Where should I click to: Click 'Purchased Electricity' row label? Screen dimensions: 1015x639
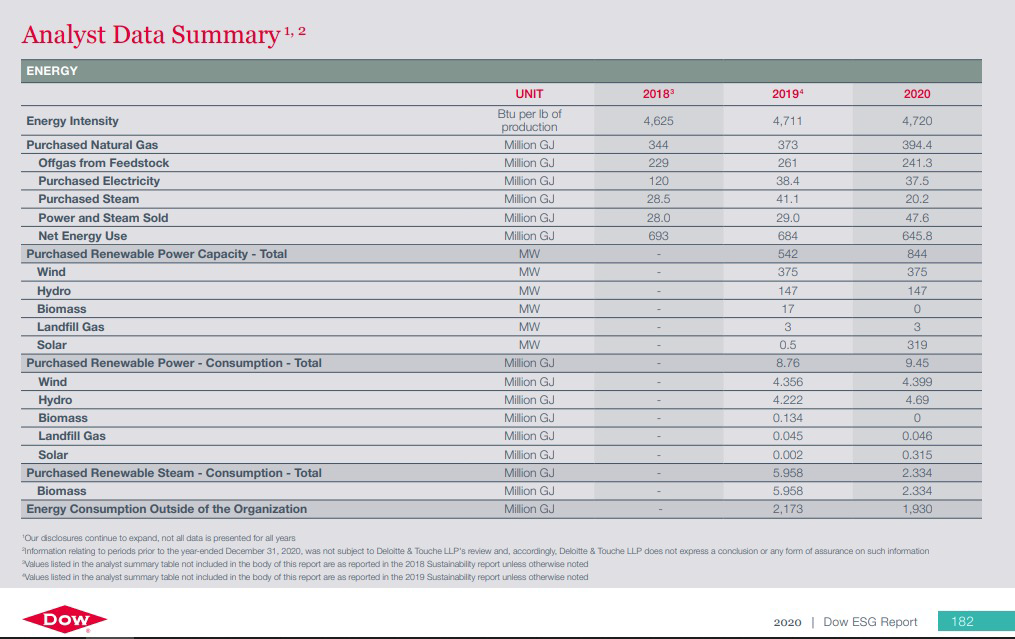click(x=98, y=181)
